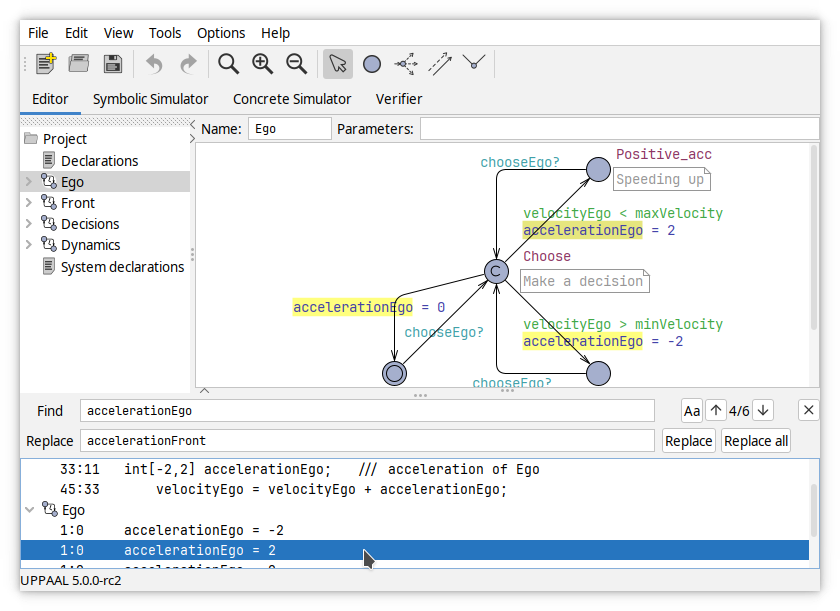
Task: Open the Options menu
Action: pyautogui.click(x=221, y=33)
